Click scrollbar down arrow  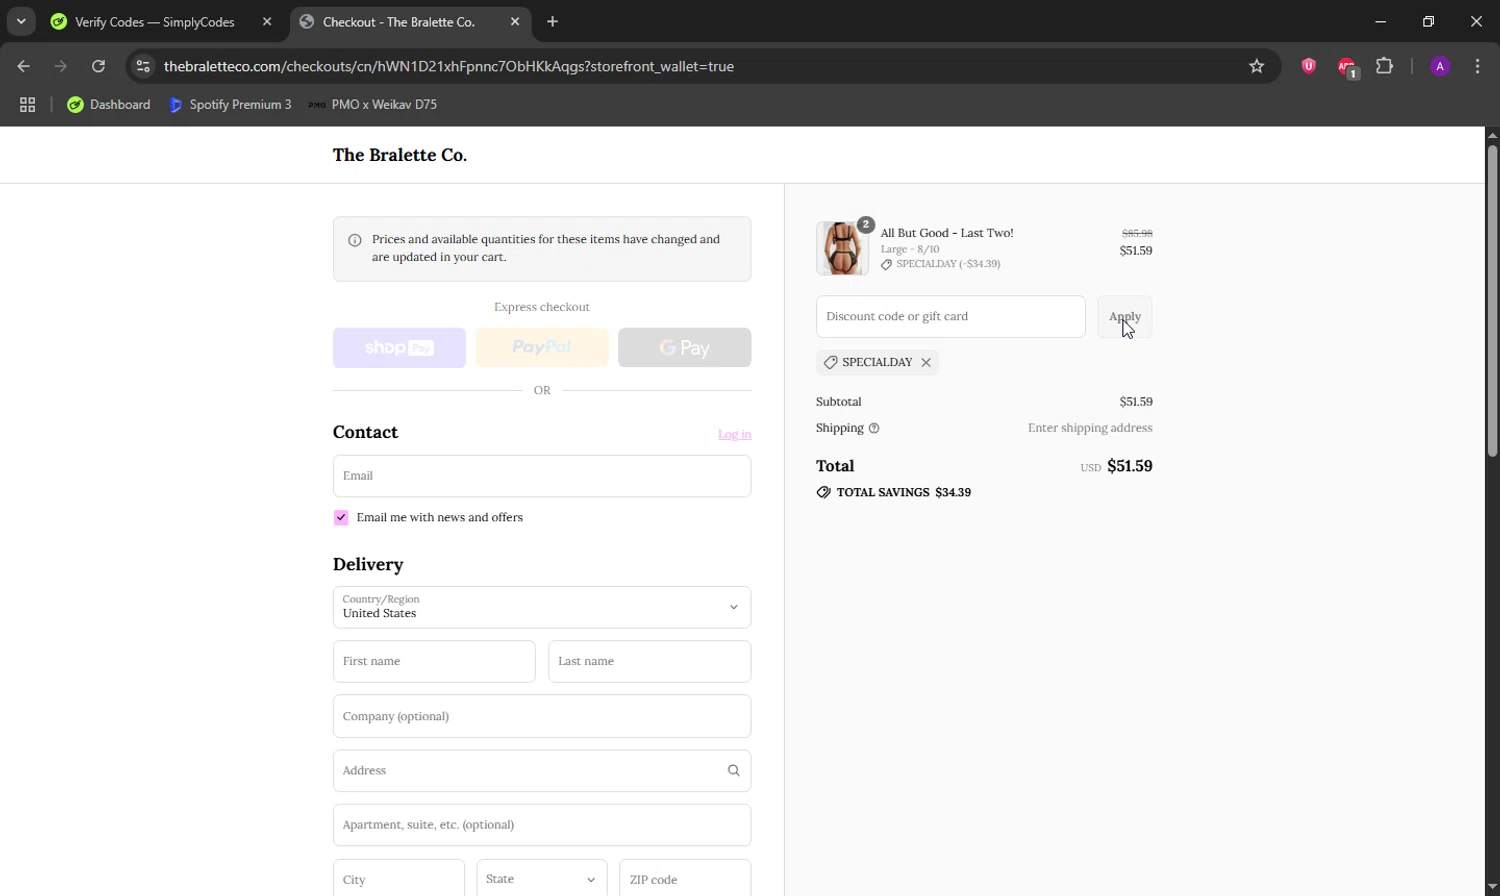1492,888
